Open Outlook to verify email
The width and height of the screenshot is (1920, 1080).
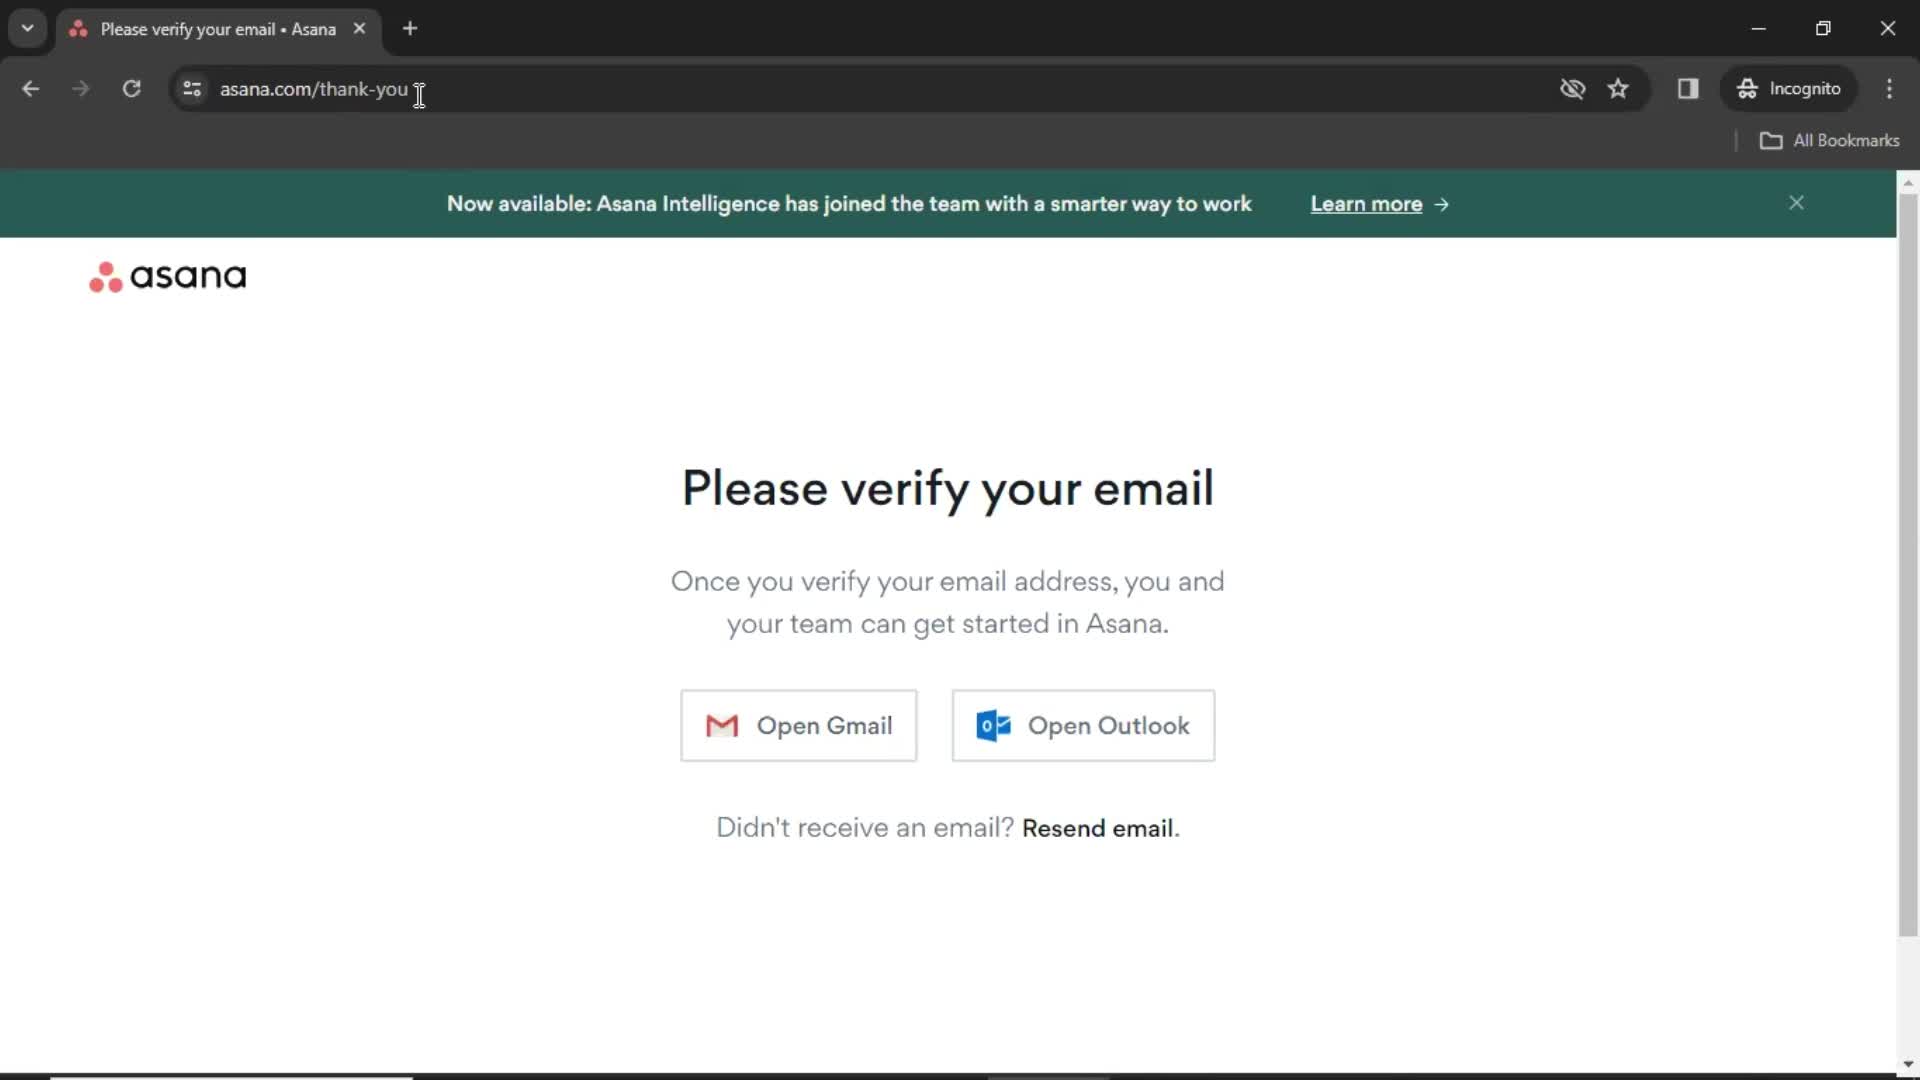(1083, 725)
